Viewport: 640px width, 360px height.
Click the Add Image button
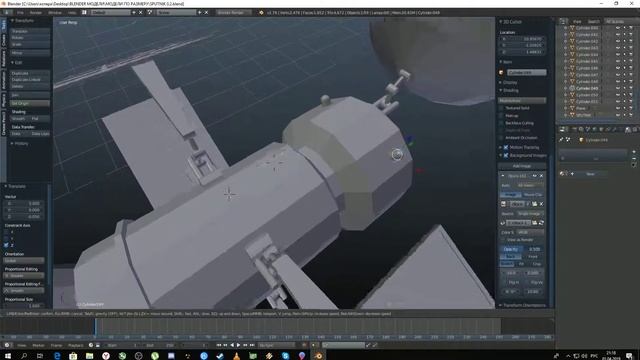tap(522, 166)
